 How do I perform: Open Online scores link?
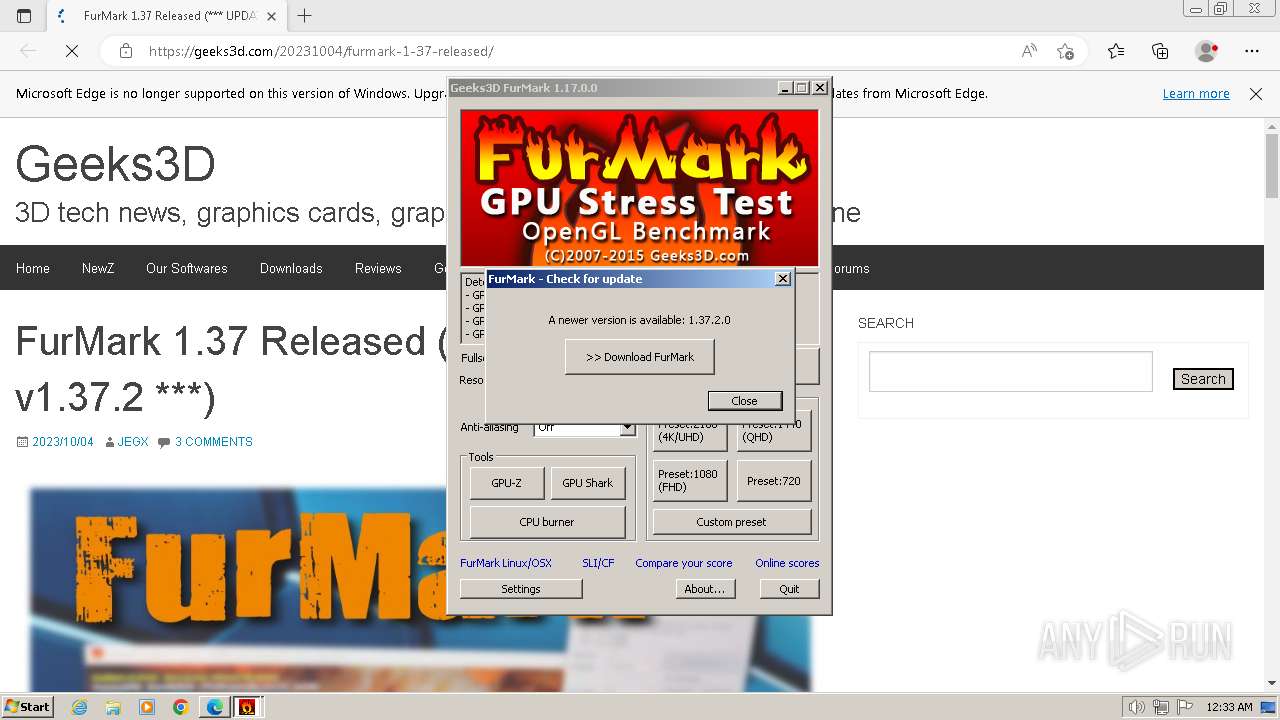(787, 563)
